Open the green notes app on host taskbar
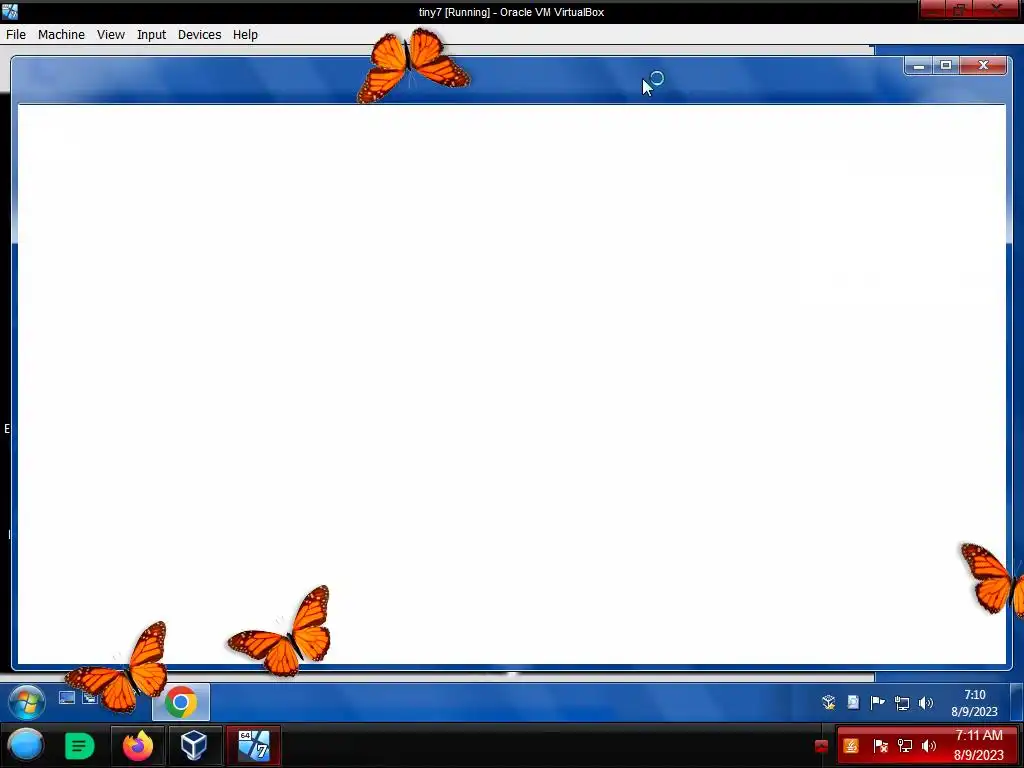Image resolution: width=1024 pixels, height=768 pixels. (79, 746)
